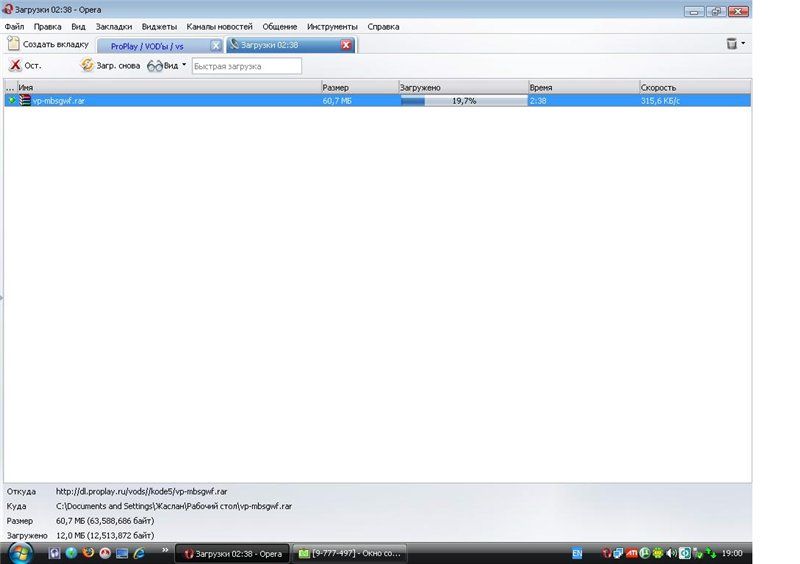
Task: Sort by Загружено column header
Action: [x=463, y=87]
